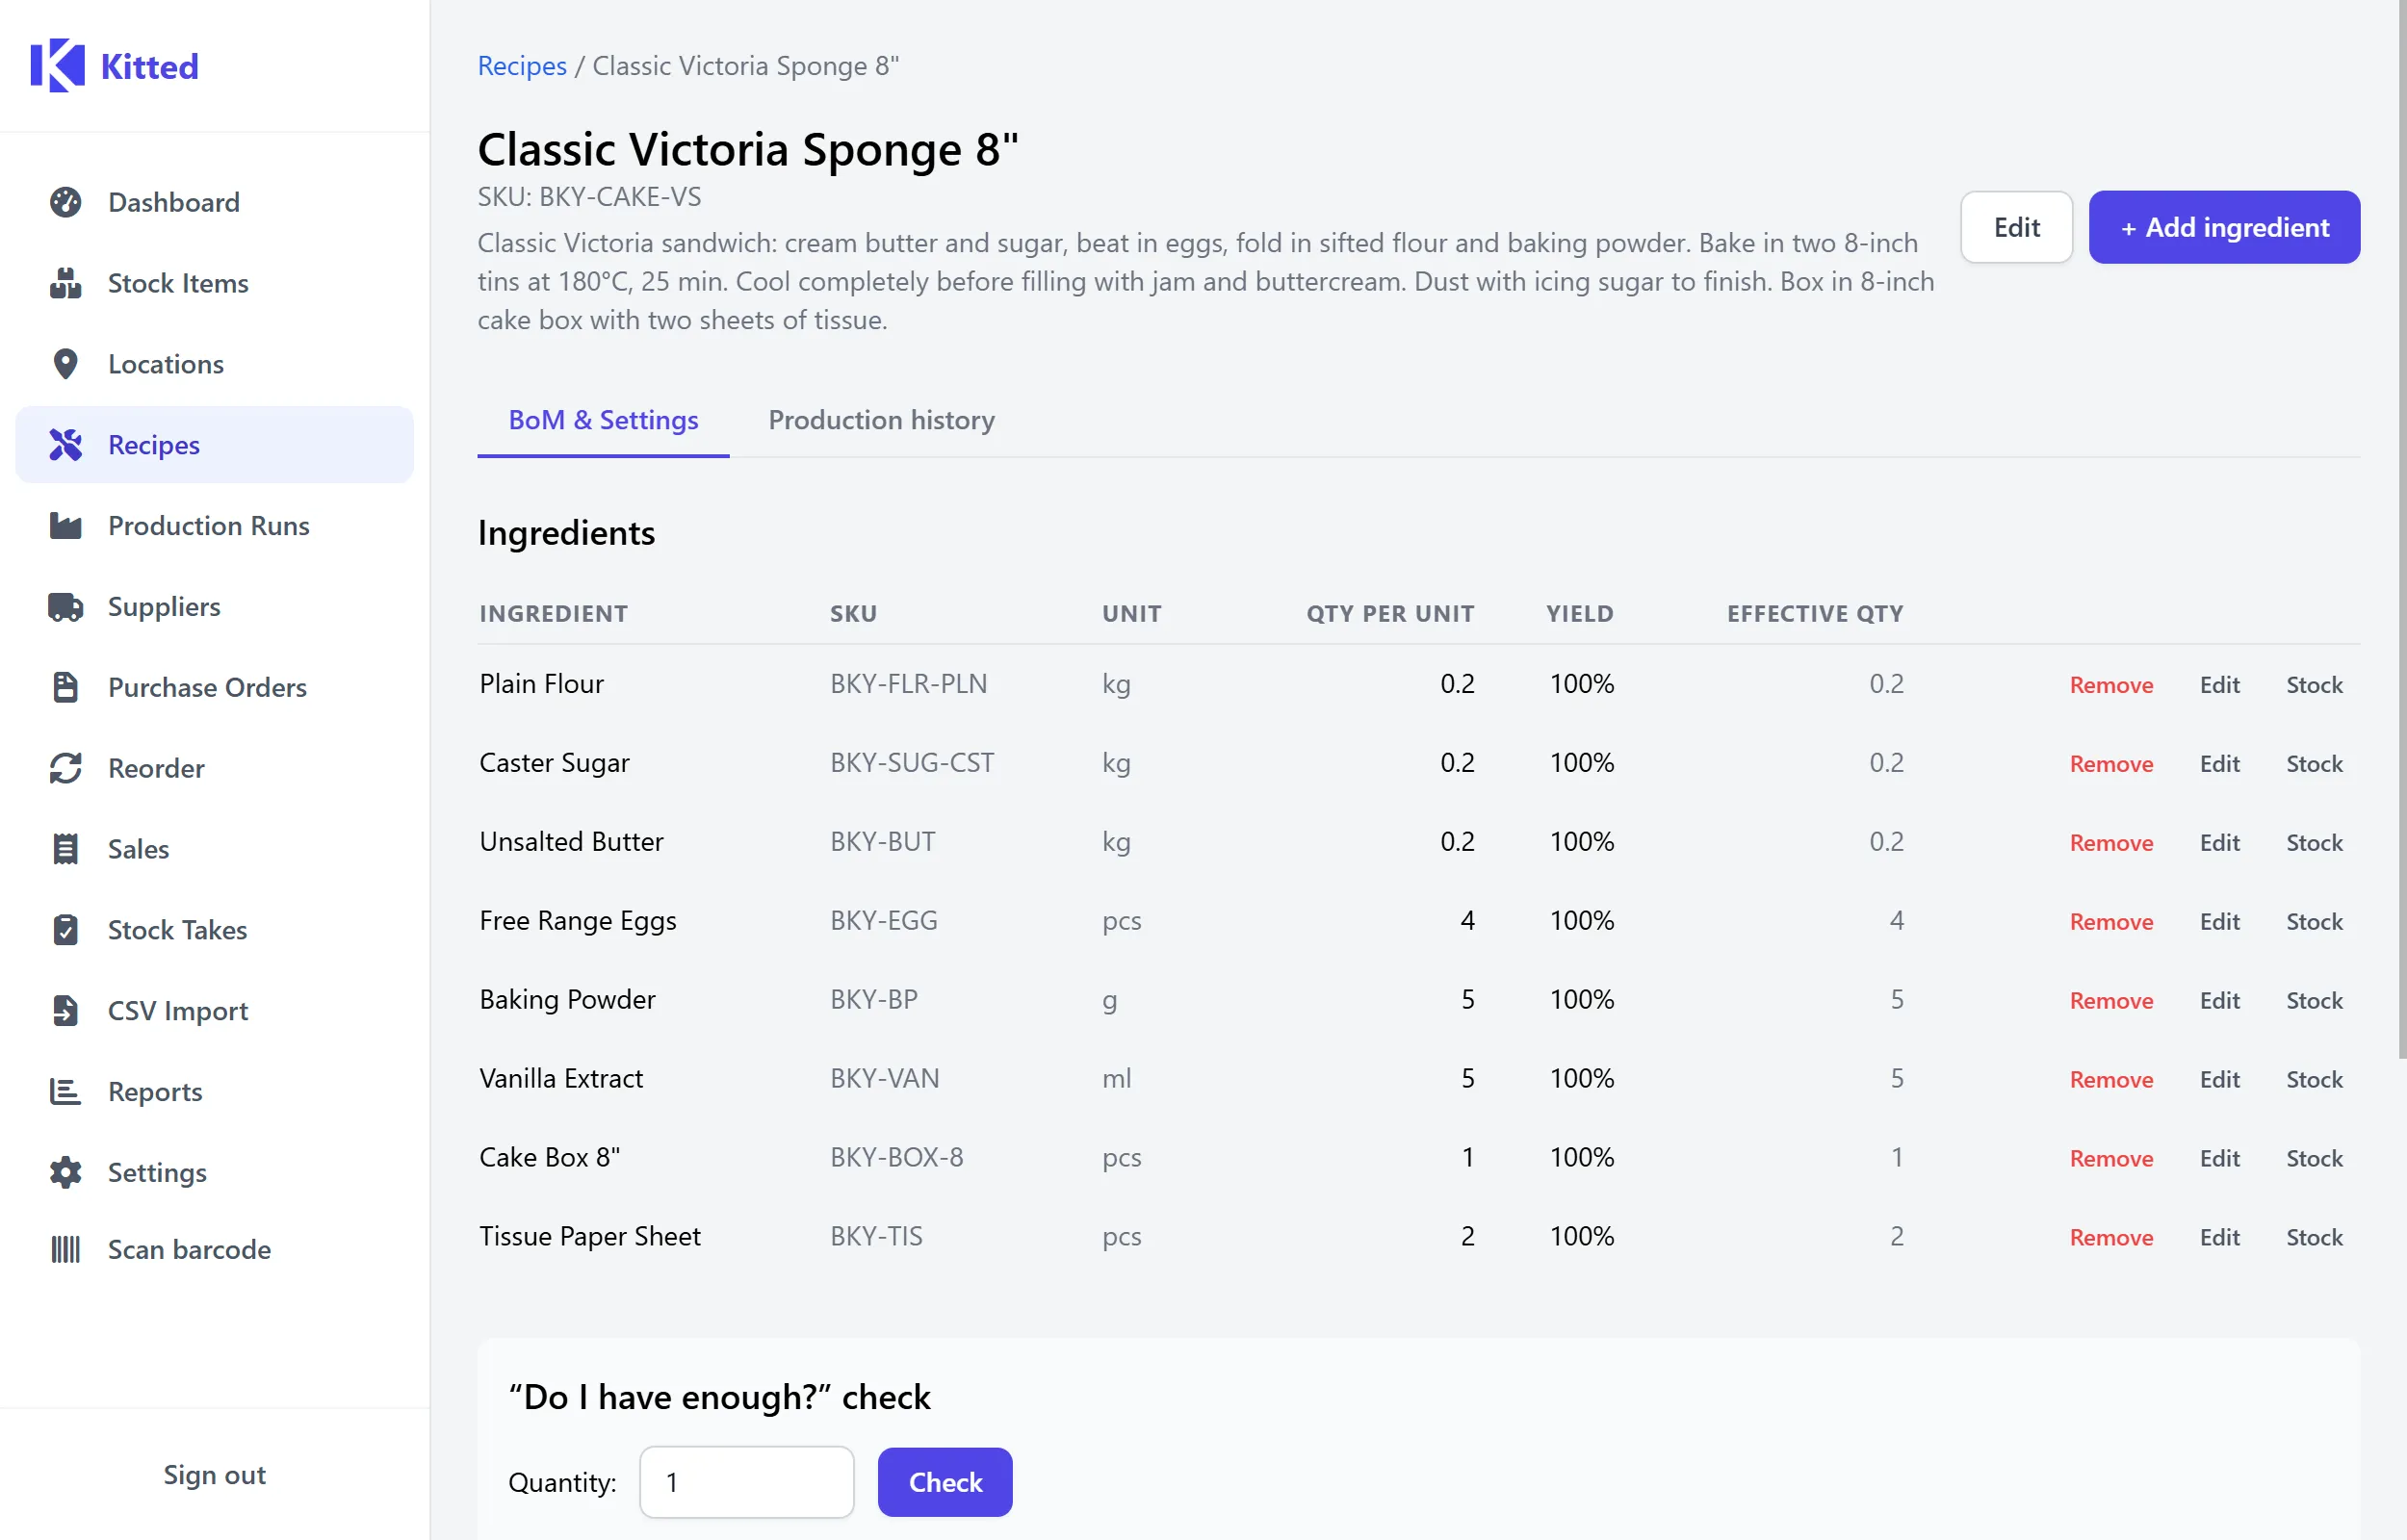Open the Recipes breadcrumb link
This screenshot has height=1540, width=2407.
(x=521, y=65)
